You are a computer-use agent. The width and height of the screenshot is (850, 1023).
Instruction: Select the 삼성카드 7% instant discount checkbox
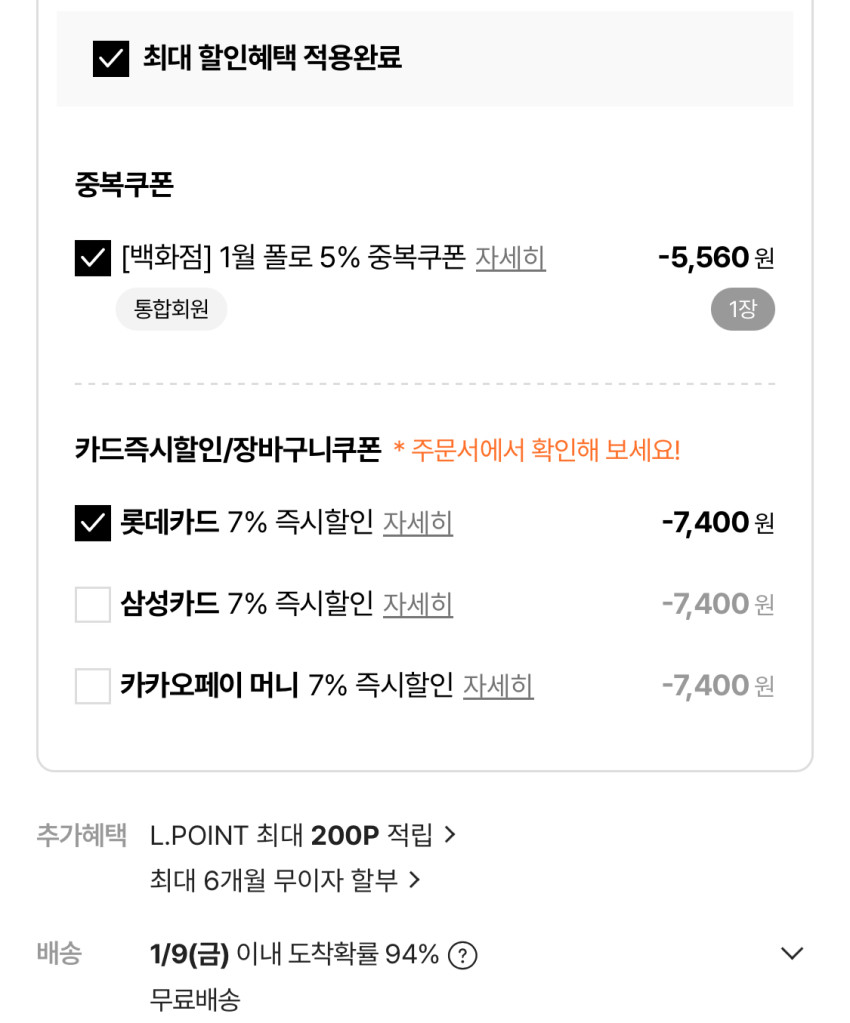pyautogui.click(x=93, y=604)
